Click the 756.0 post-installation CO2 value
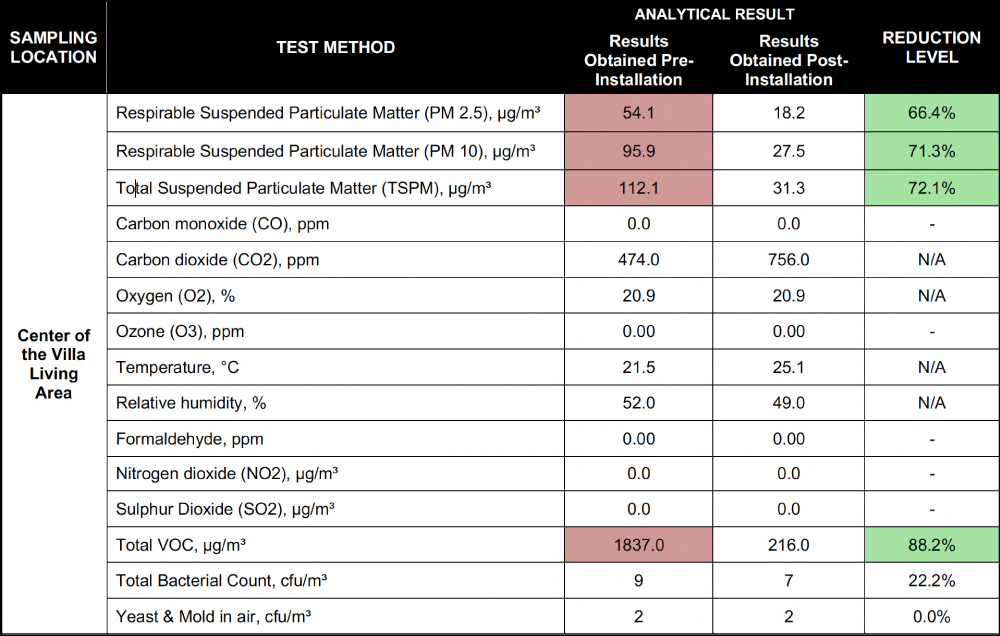 pyautogui.click(x=788, y=260)
